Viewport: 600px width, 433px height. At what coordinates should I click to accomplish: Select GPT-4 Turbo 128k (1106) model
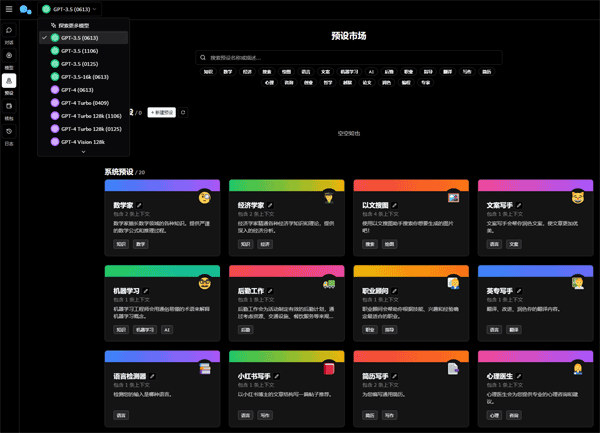click(x=83, y=116)
